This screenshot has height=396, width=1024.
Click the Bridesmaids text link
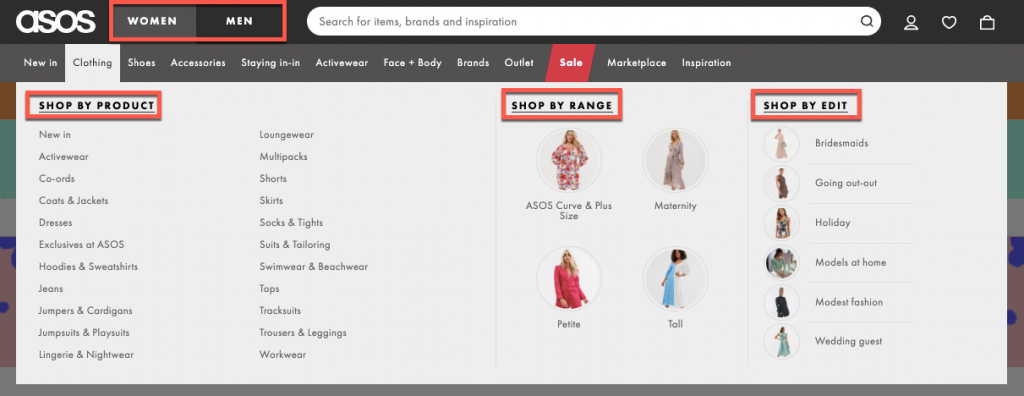point(842,143)
